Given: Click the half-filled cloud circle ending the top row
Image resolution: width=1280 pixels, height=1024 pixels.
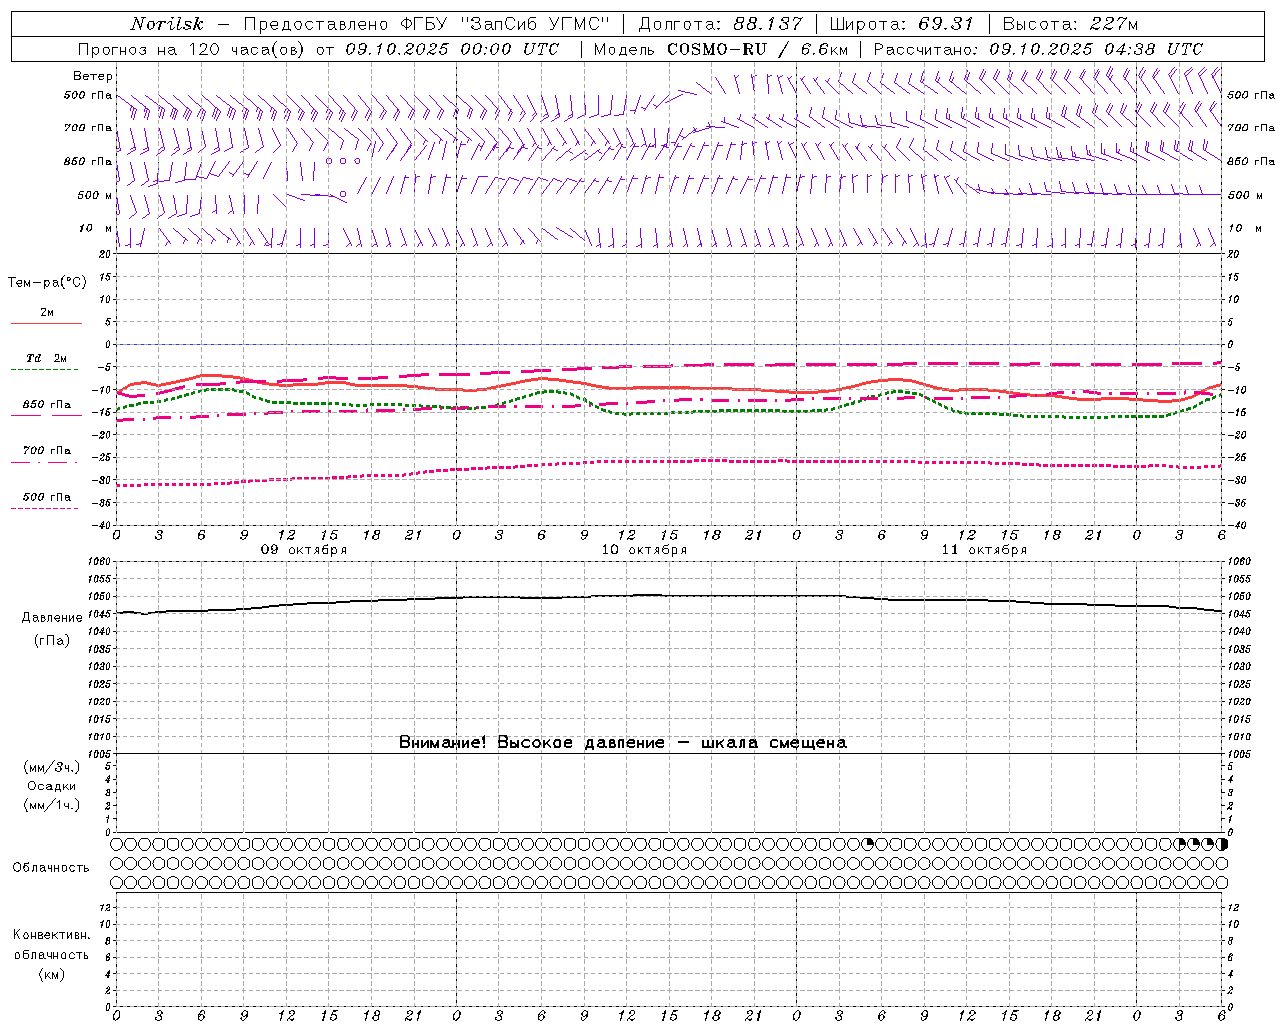Looking at the screenshot, I should point(1222,844).
